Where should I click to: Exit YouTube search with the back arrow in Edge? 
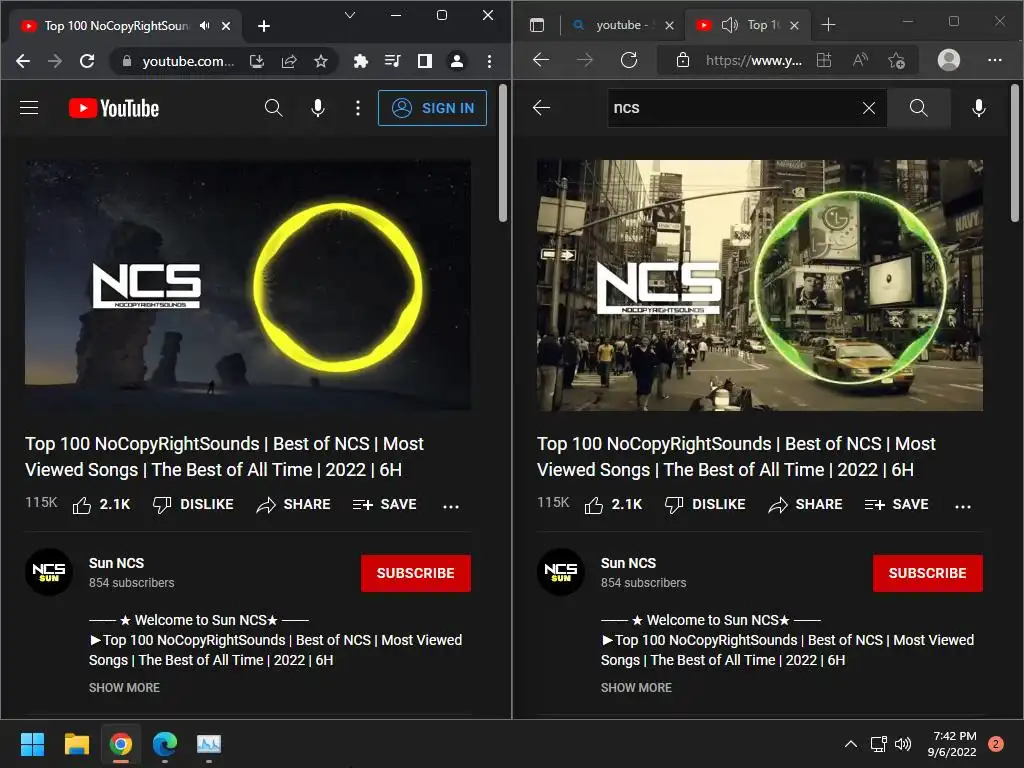[x=541, y=108]
